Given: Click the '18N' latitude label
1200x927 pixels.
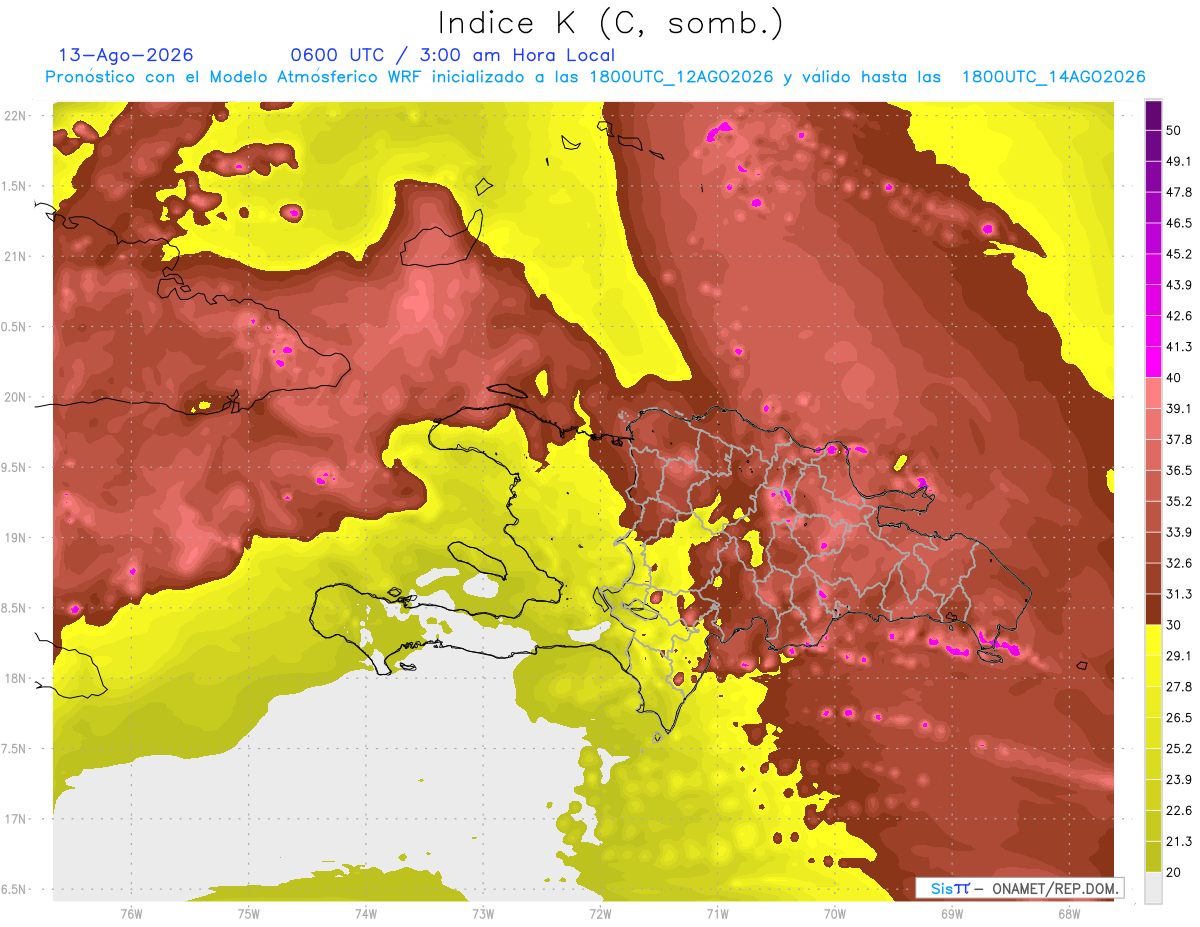Looking at the screenshot, I should [x=16, y=678].
